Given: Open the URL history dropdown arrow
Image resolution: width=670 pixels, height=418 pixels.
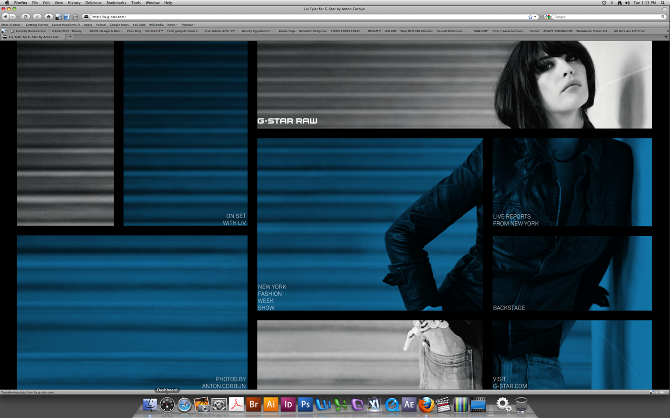Looking at the screenshot, I should pyautogui.click(x=535, y=17).
